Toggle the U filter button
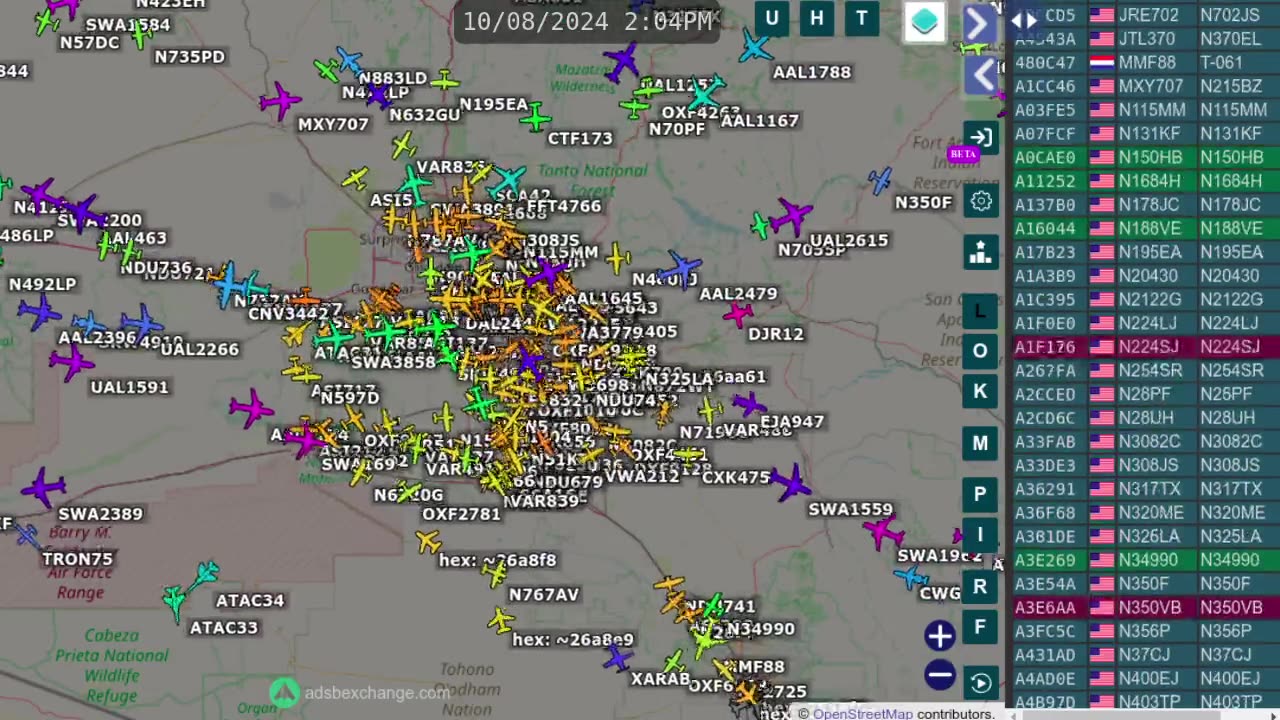 pos(772,18)
